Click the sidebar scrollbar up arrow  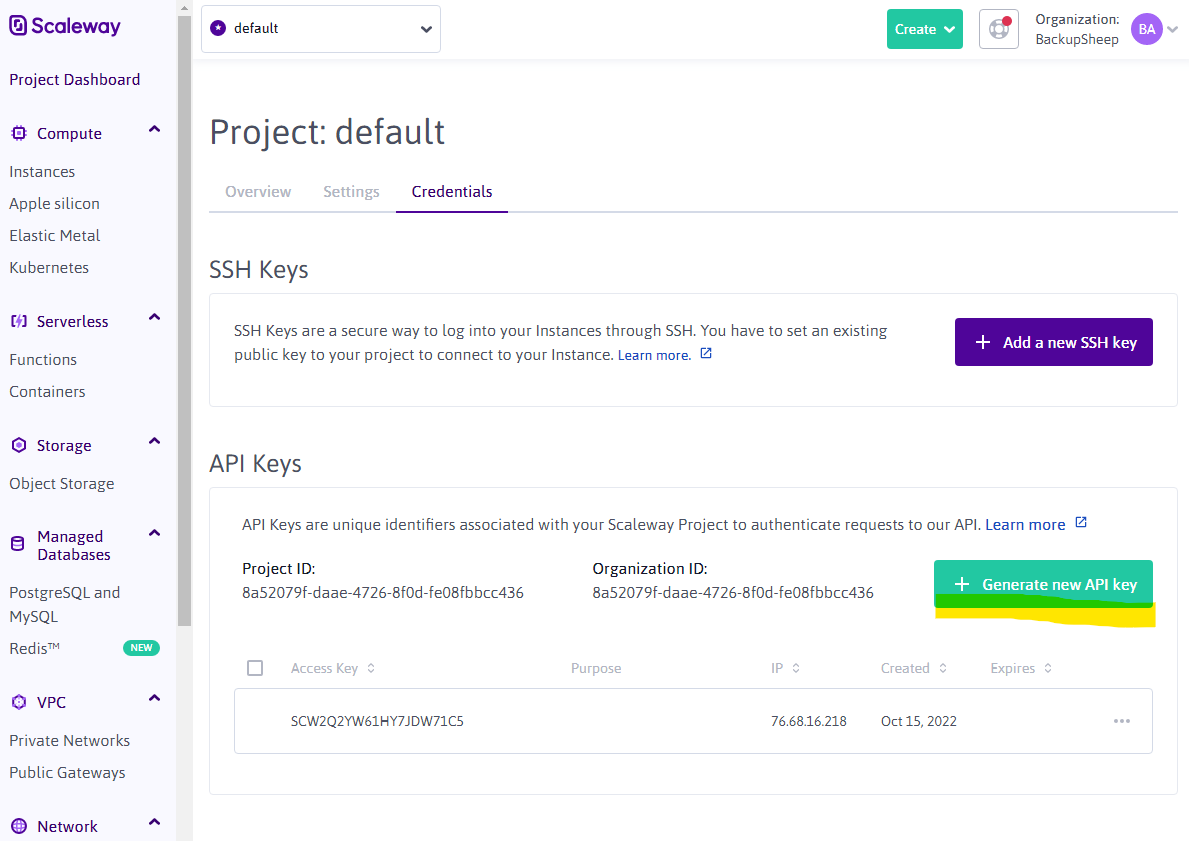tap(184, 8)
